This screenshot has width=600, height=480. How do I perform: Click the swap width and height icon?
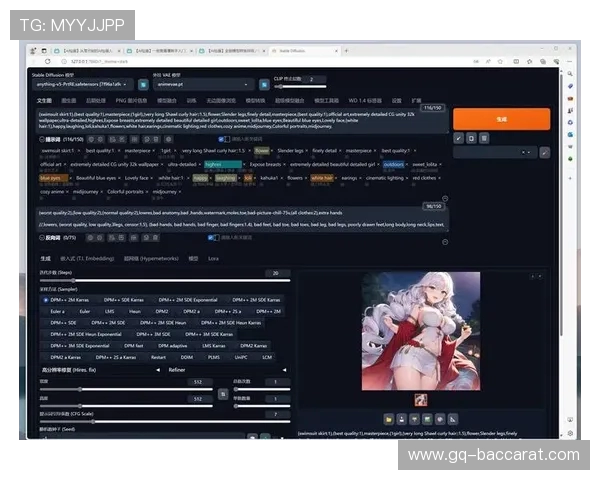click(x=223, y=394)
